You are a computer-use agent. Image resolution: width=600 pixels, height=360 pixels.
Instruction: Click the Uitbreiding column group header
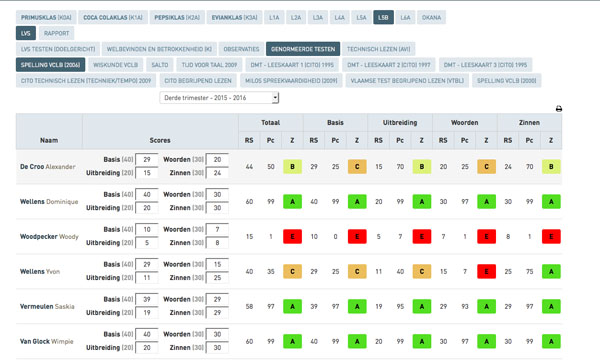[x=400, y=122]
